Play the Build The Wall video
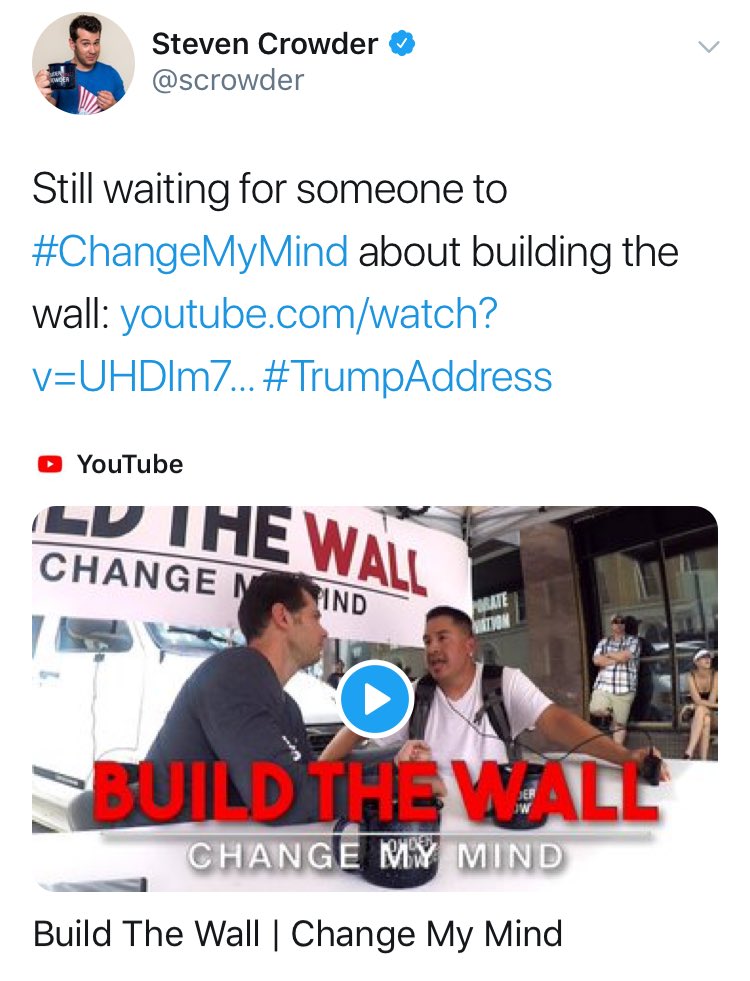The image size is (750, 981). [375, 699]
